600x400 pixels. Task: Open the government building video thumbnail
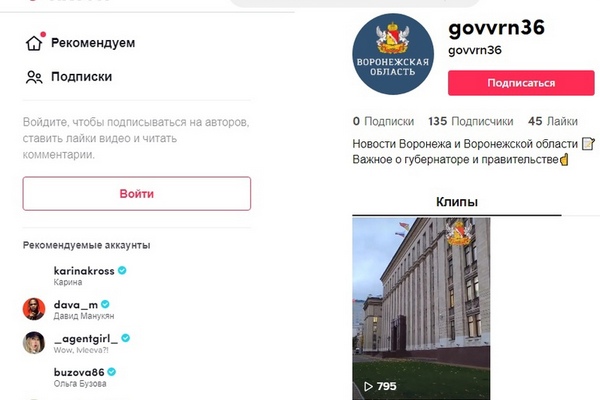[421, 309]
